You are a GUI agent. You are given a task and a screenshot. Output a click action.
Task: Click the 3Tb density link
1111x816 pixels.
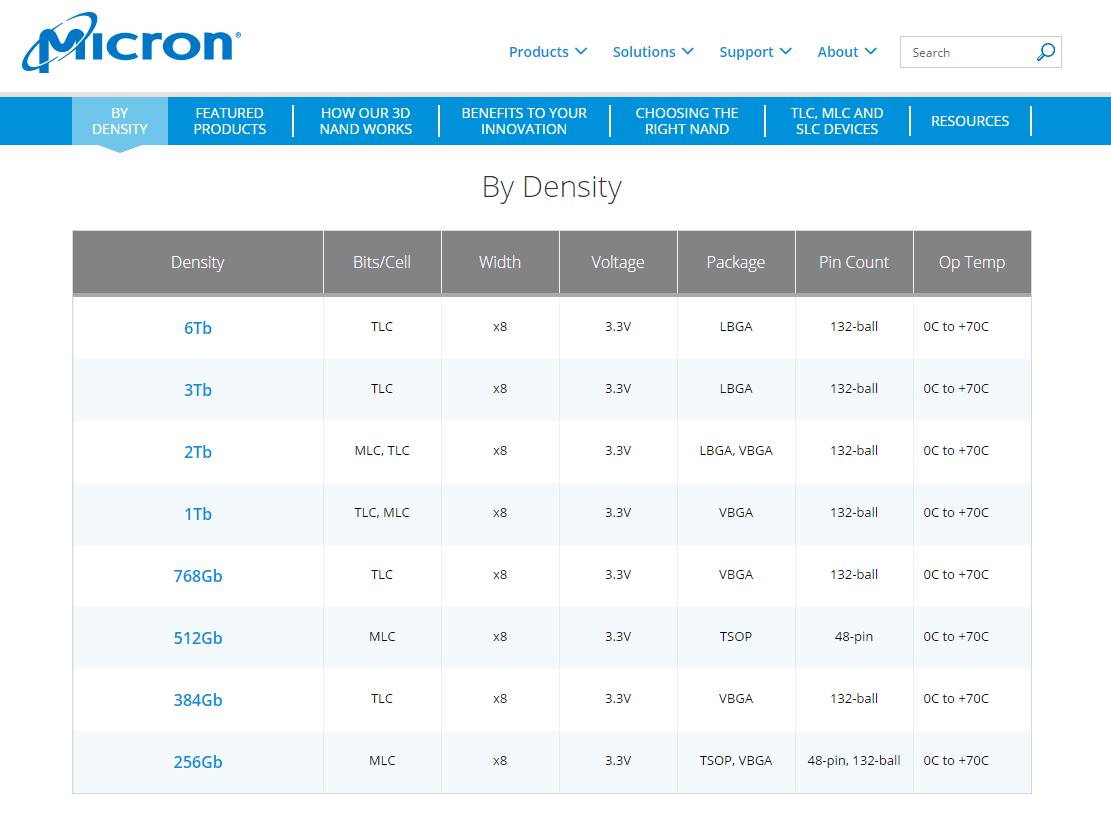[x=198, y=390]
